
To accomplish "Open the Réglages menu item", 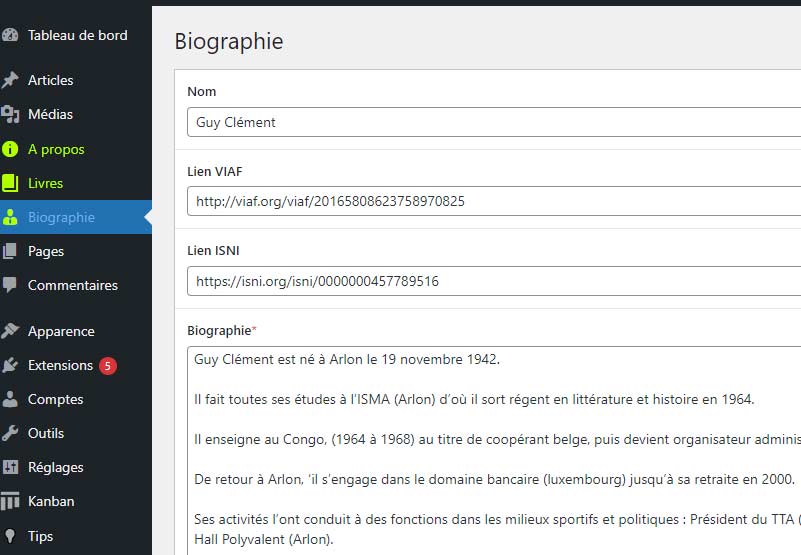I will pos(55,467).
